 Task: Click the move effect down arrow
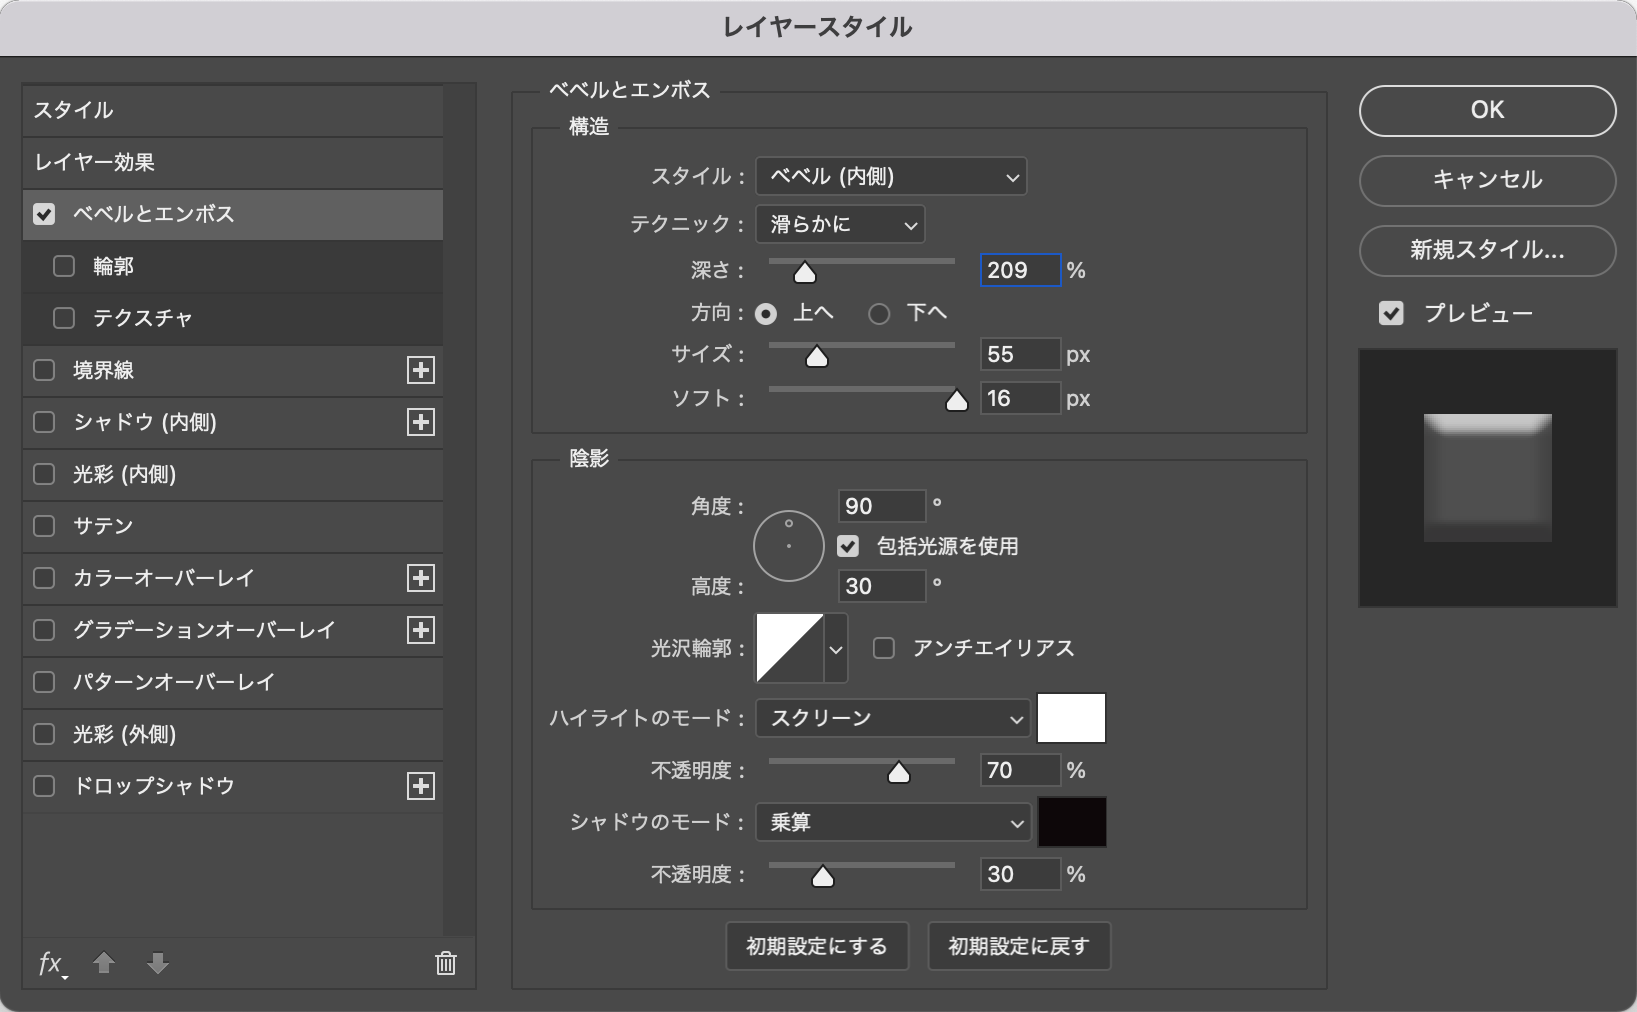coord(157,963)
